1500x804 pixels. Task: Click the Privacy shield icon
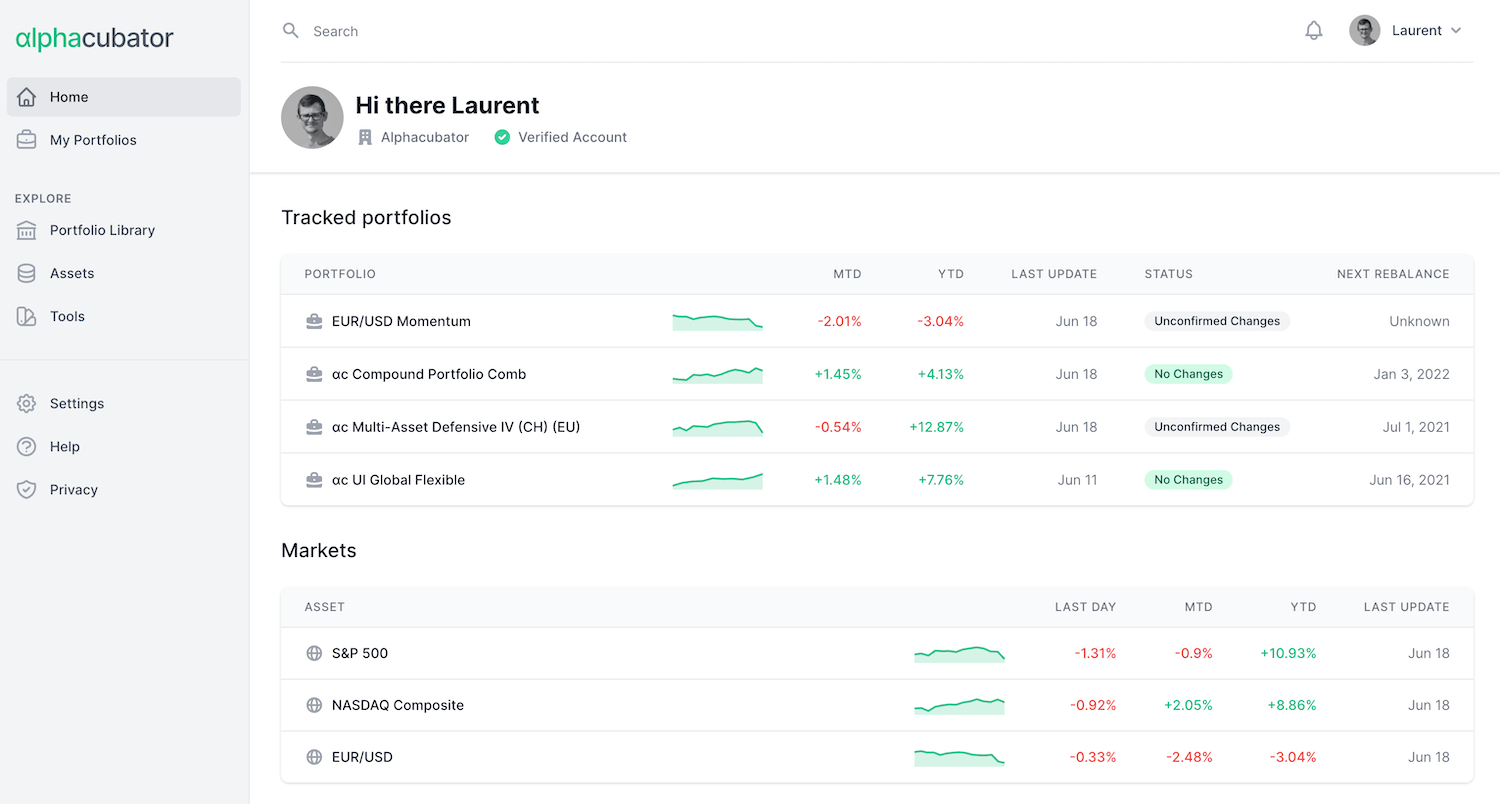pyautogui.click(x=26, y=490)
